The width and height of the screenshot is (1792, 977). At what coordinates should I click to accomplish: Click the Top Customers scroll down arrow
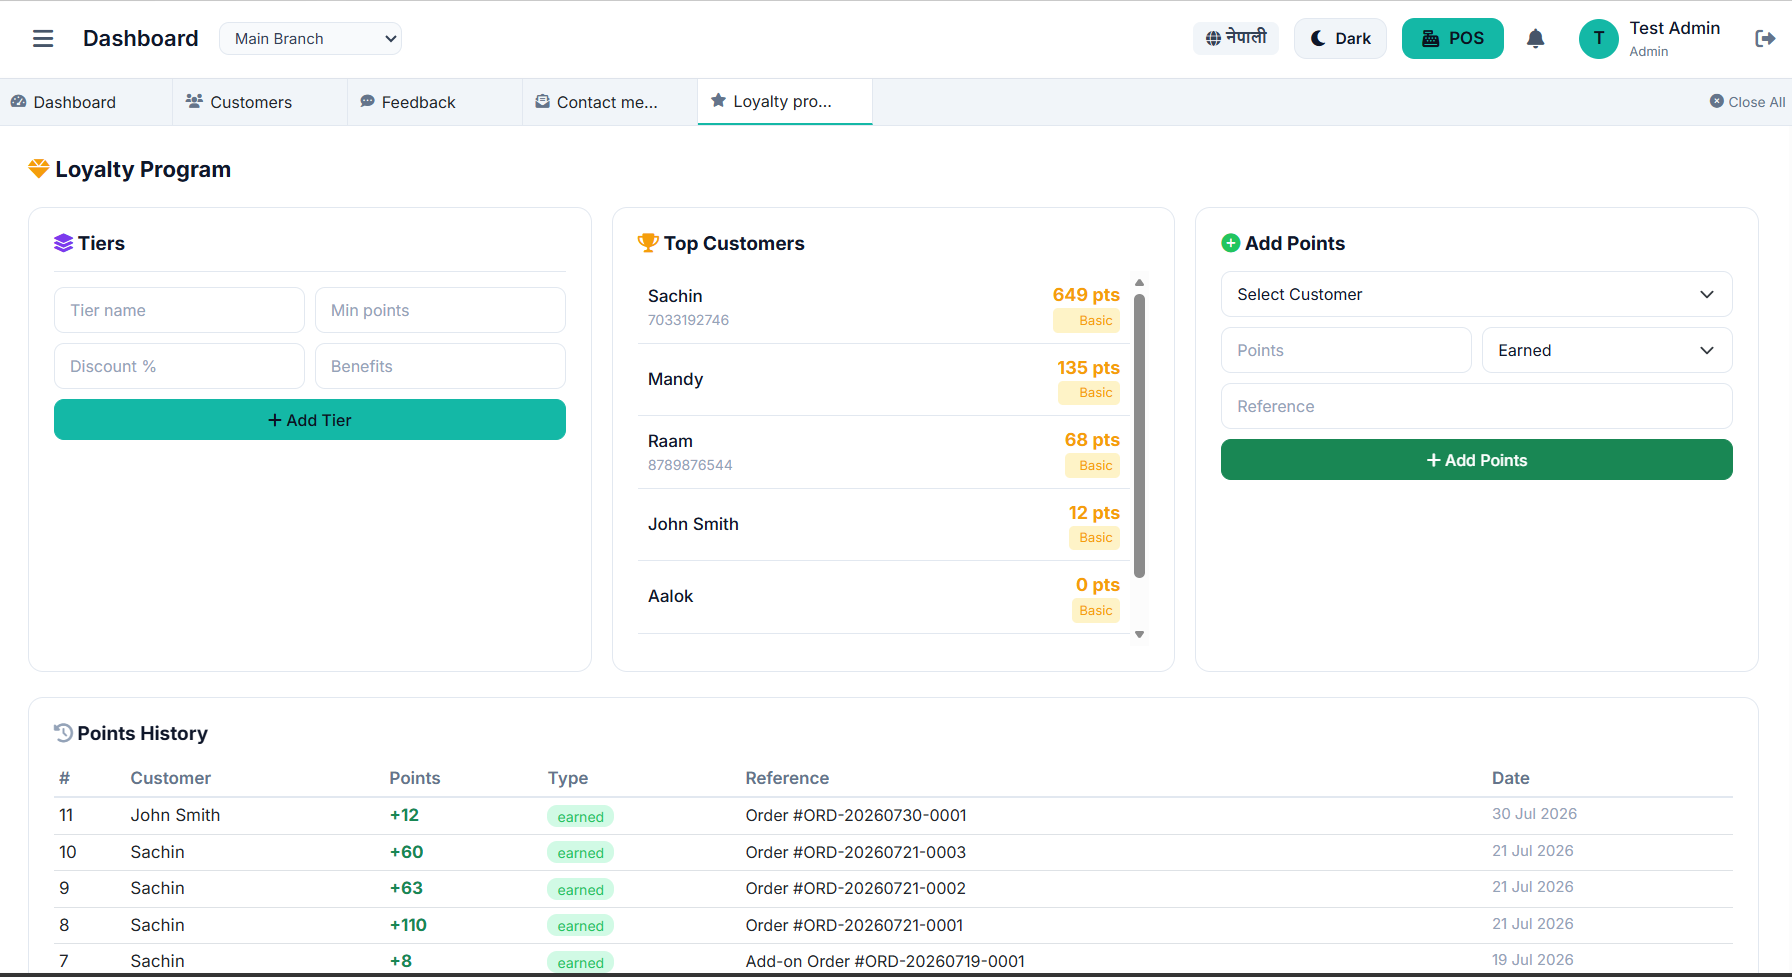[x=1139, y=635]
